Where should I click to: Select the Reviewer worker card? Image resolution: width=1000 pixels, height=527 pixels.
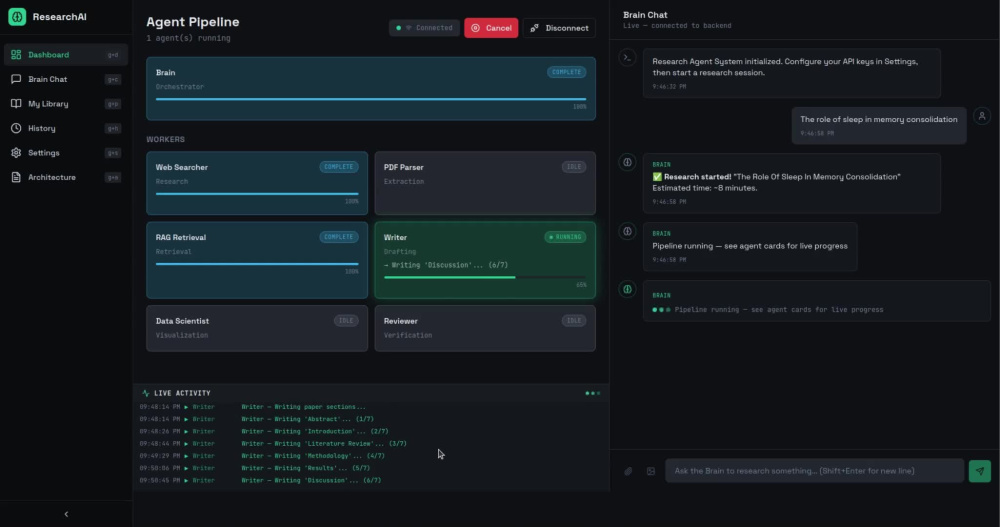(485, 328)
